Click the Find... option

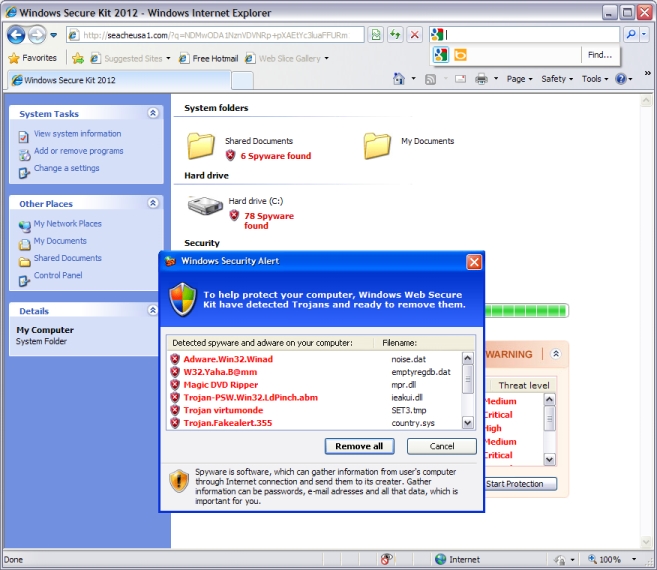coord(600,55)
